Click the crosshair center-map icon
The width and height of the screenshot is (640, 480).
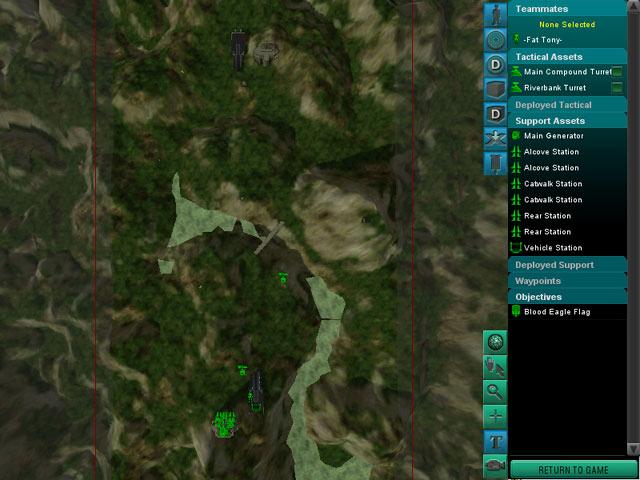pyautogui.click(x=495, y=417)
